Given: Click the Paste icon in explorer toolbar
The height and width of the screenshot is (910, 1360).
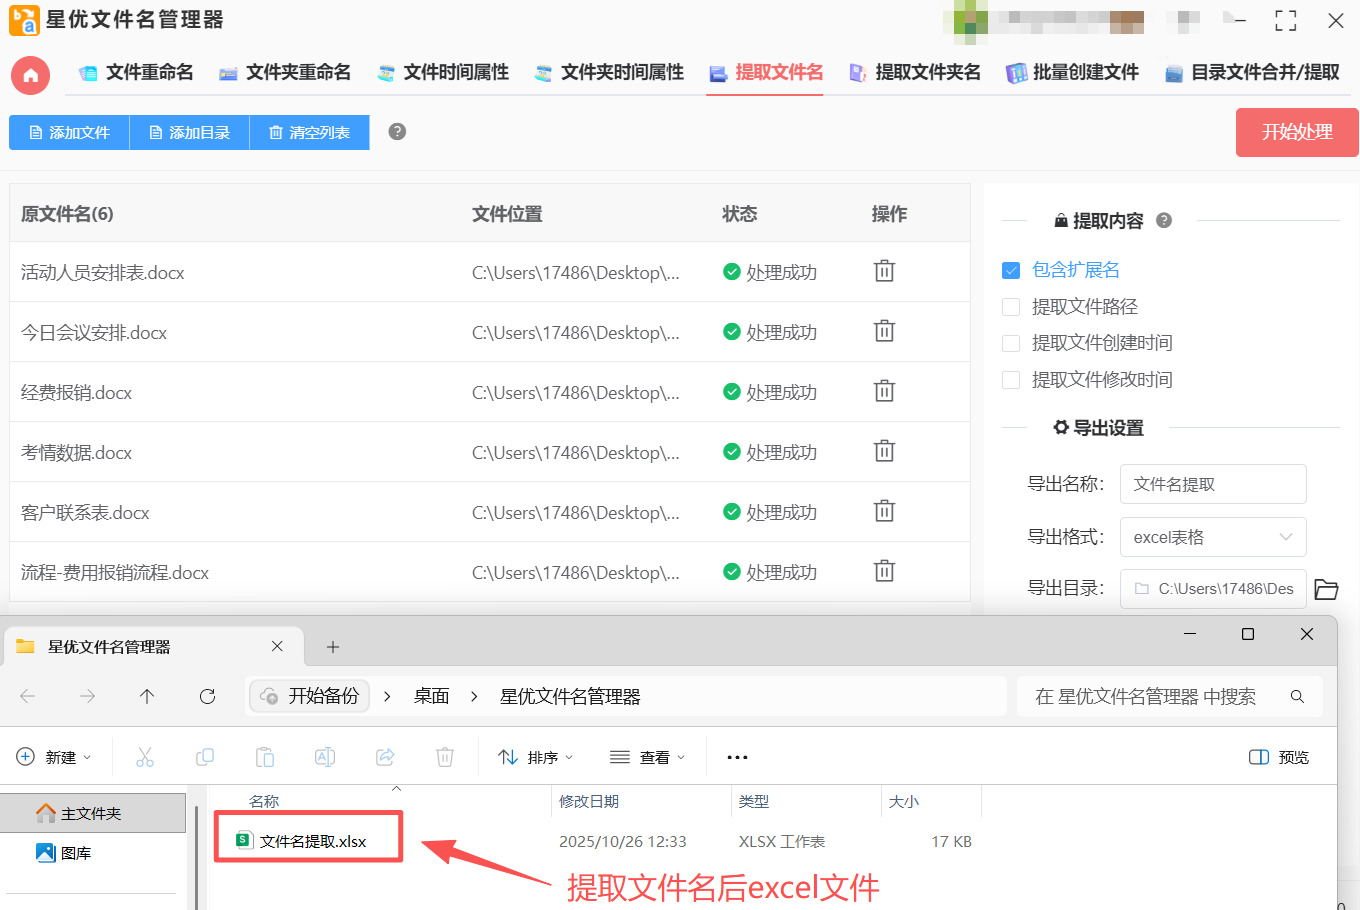Looking at the screenshot, I should [265, 757].
